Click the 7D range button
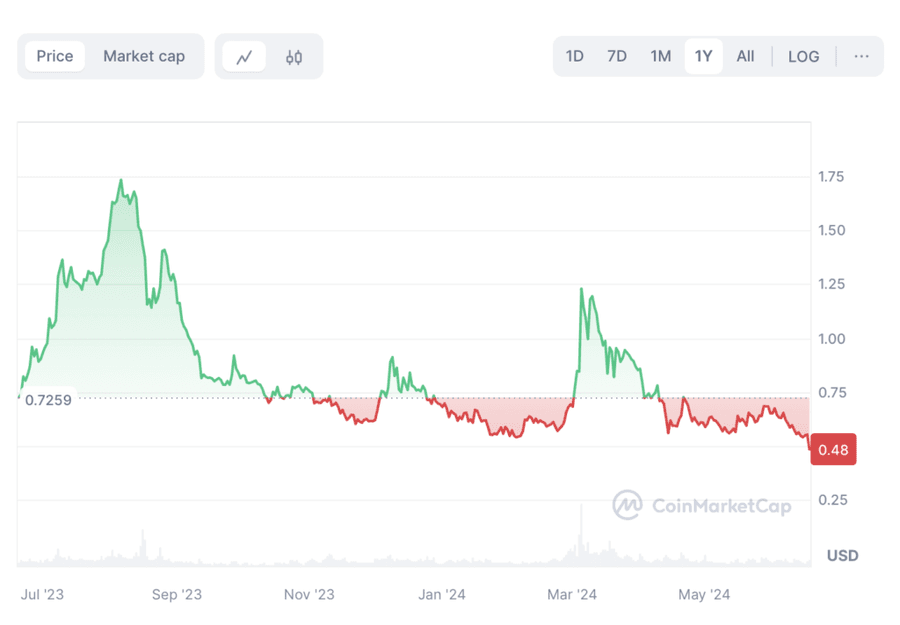Viewport: 900px width, 625px height. [617, 56]
